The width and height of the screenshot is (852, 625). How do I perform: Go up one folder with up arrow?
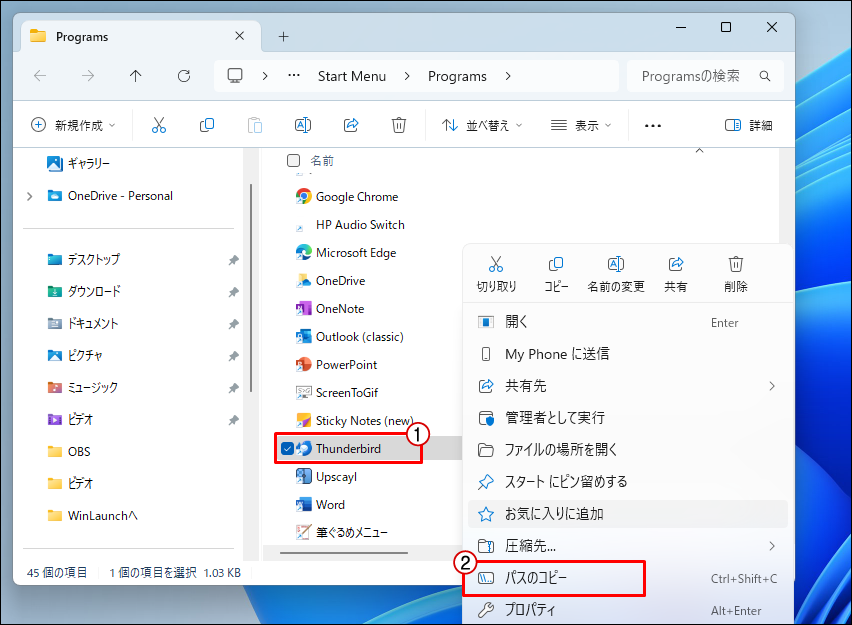pyautogui.click(x=136, y=76)
